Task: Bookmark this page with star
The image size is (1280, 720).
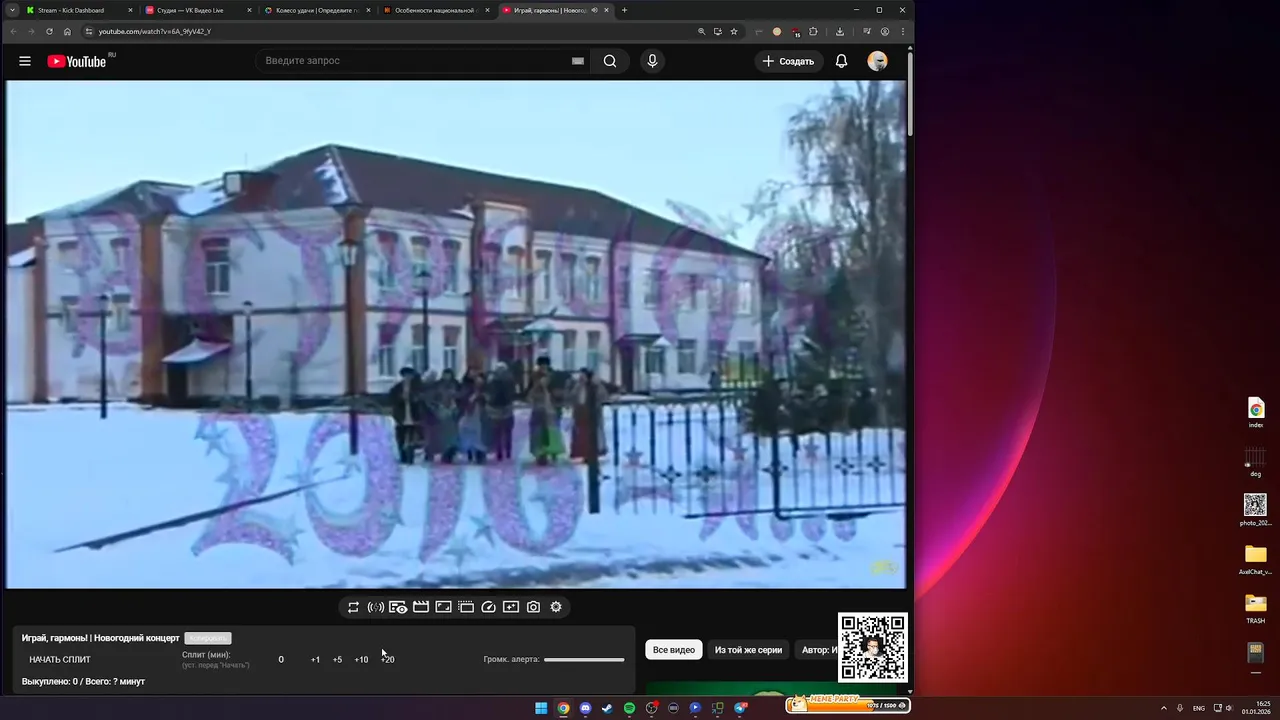Action: coord(734,31)
